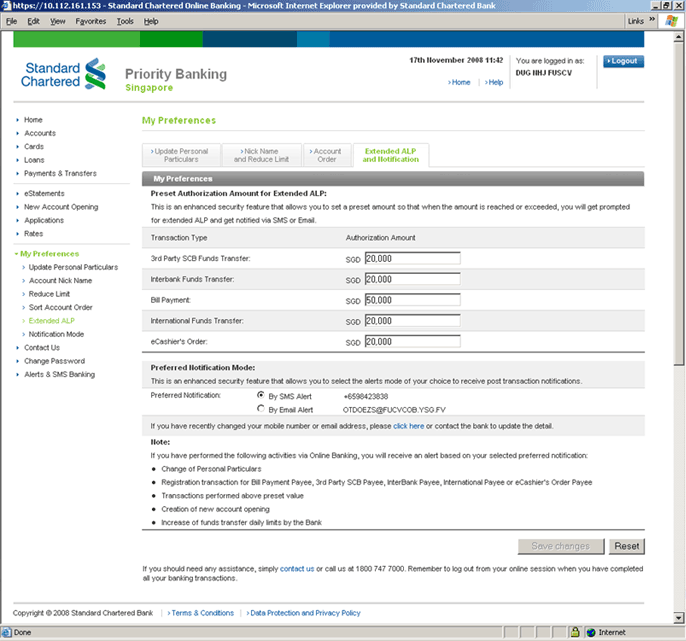The image size is (686, 641).
Task: Open Change Password in the sidebar
Action: (54, 361)
